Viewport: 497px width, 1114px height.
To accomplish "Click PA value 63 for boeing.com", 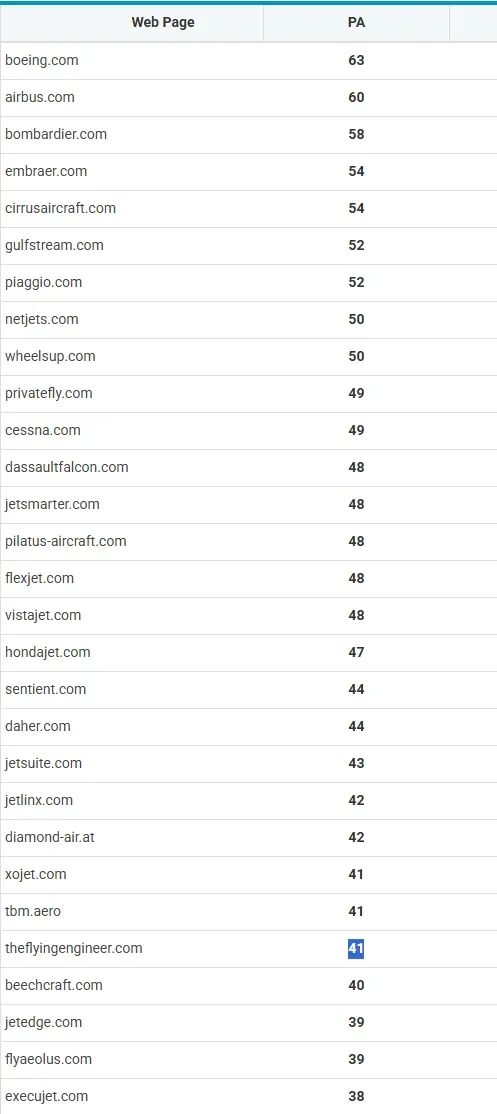I will pos(356,60).
